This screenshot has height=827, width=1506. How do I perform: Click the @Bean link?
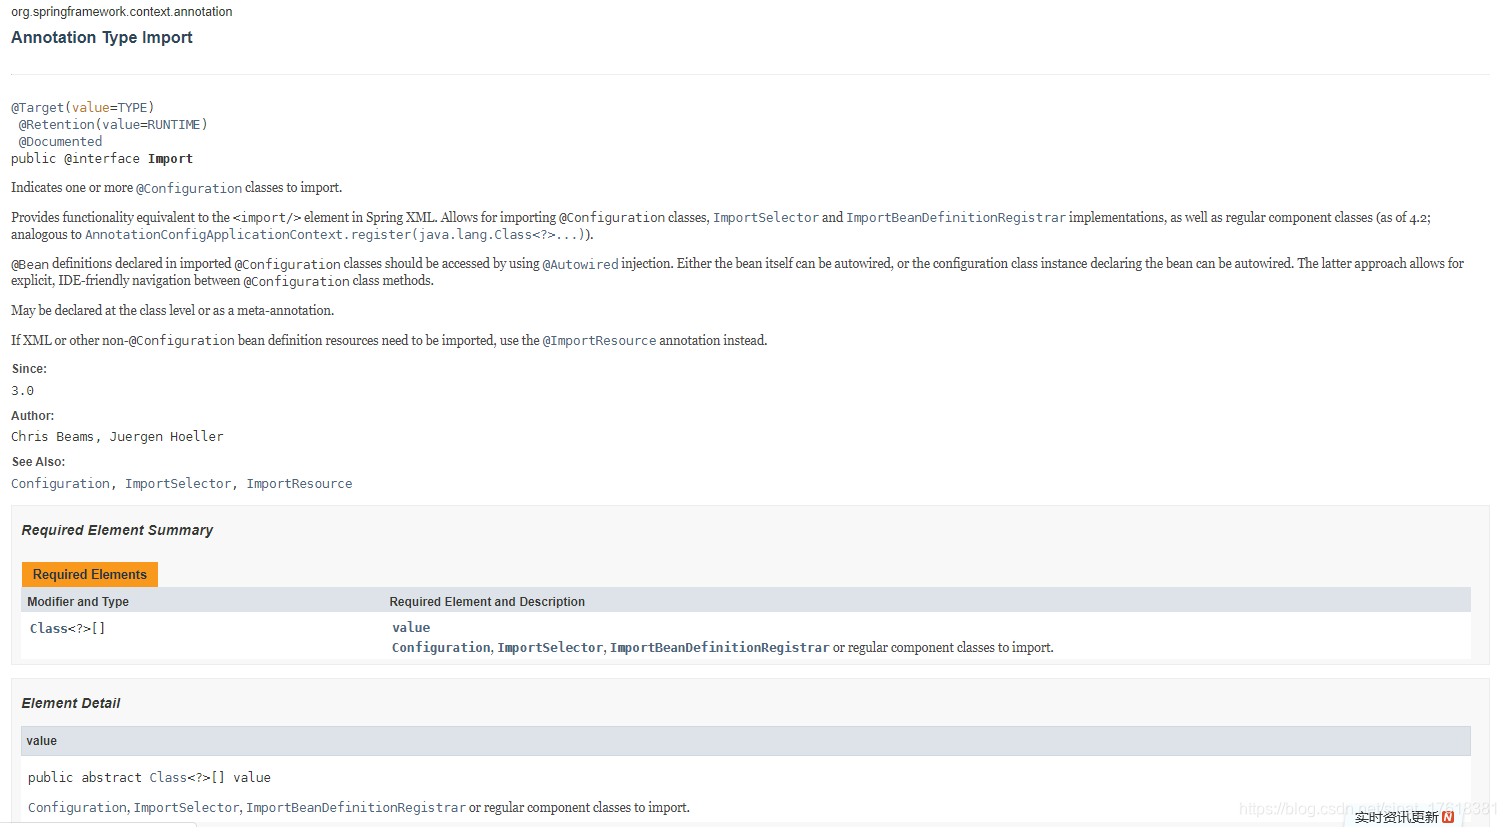pos(30,264)
